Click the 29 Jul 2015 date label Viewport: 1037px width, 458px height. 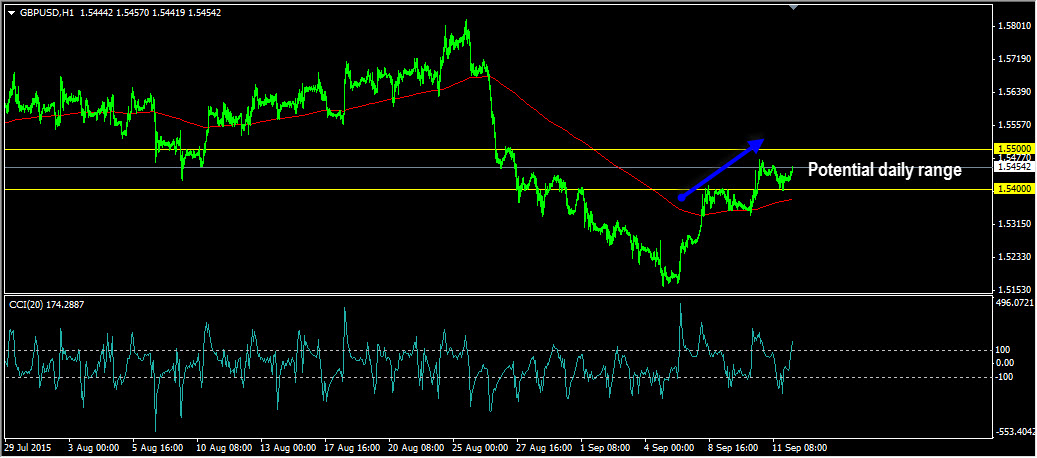click(27, 447)
